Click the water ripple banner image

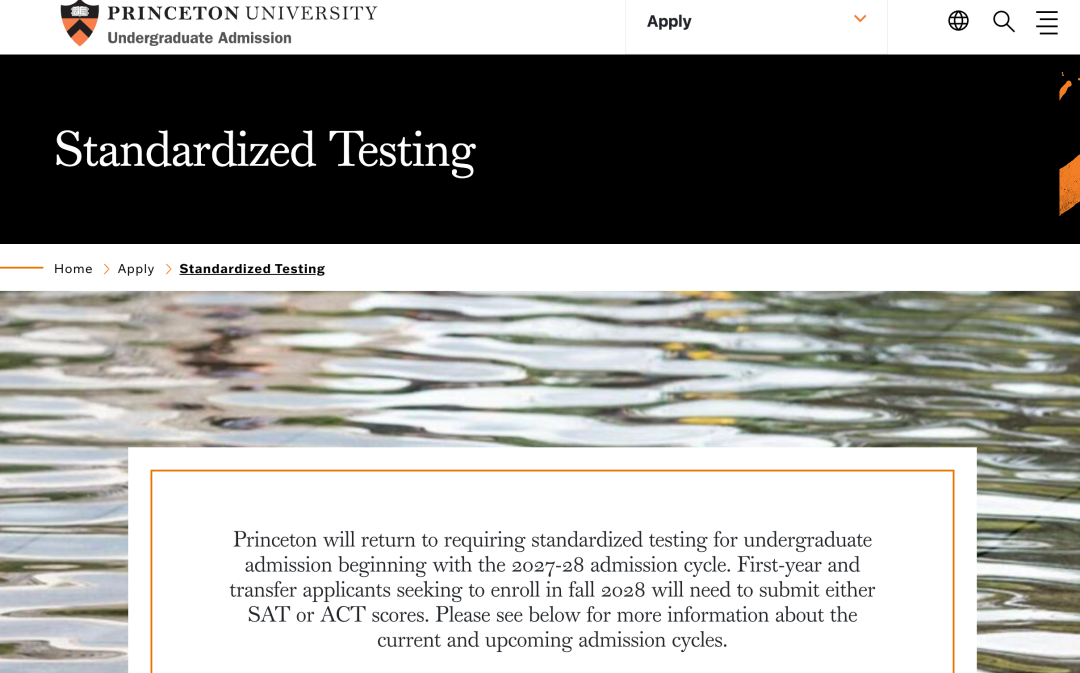540,369
